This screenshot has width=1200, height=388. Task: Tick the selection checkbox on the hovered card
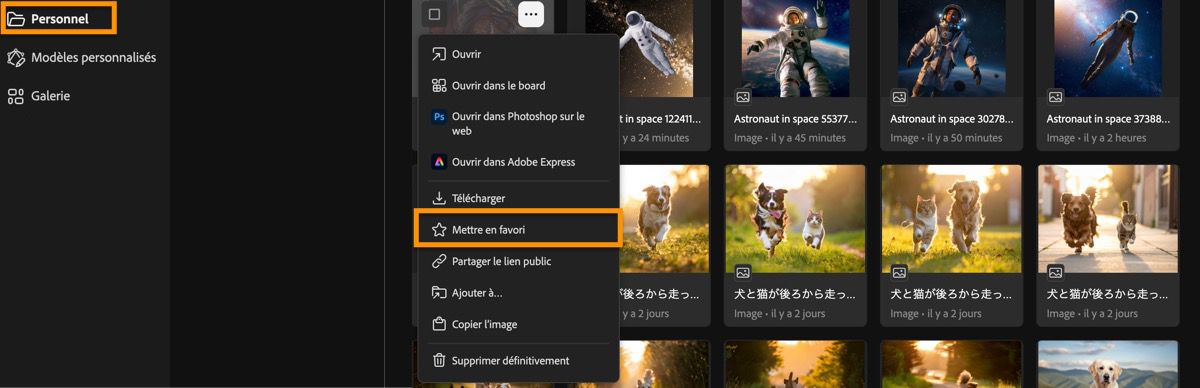[434, 14]
